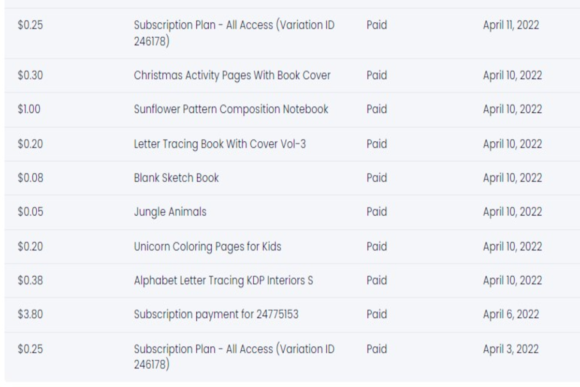
Task: Select the $0.08 amount cell
Action: click(30, 178)
